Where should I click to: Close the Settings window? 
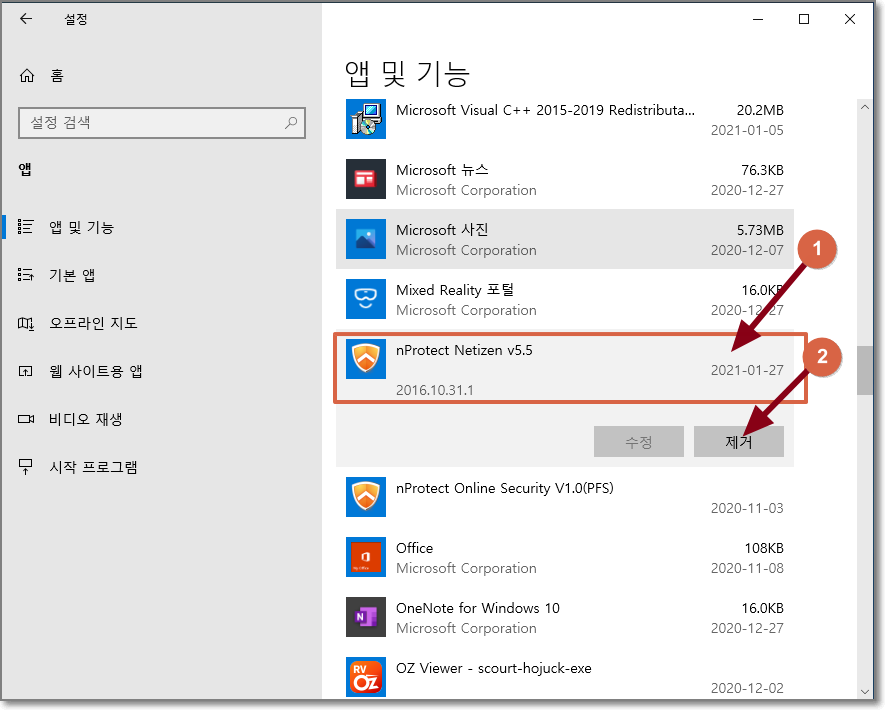click(x=849, y=19)
